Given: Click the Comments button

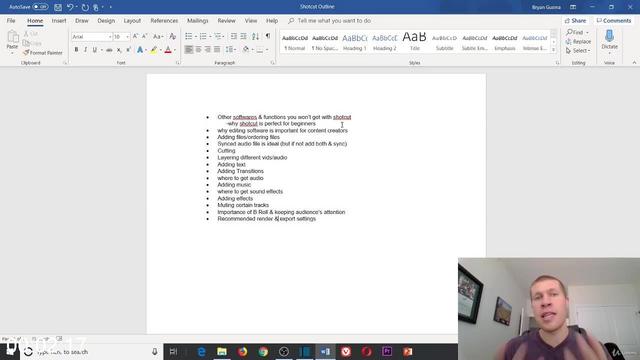Looking at the screenshot, I should [614, 21].
